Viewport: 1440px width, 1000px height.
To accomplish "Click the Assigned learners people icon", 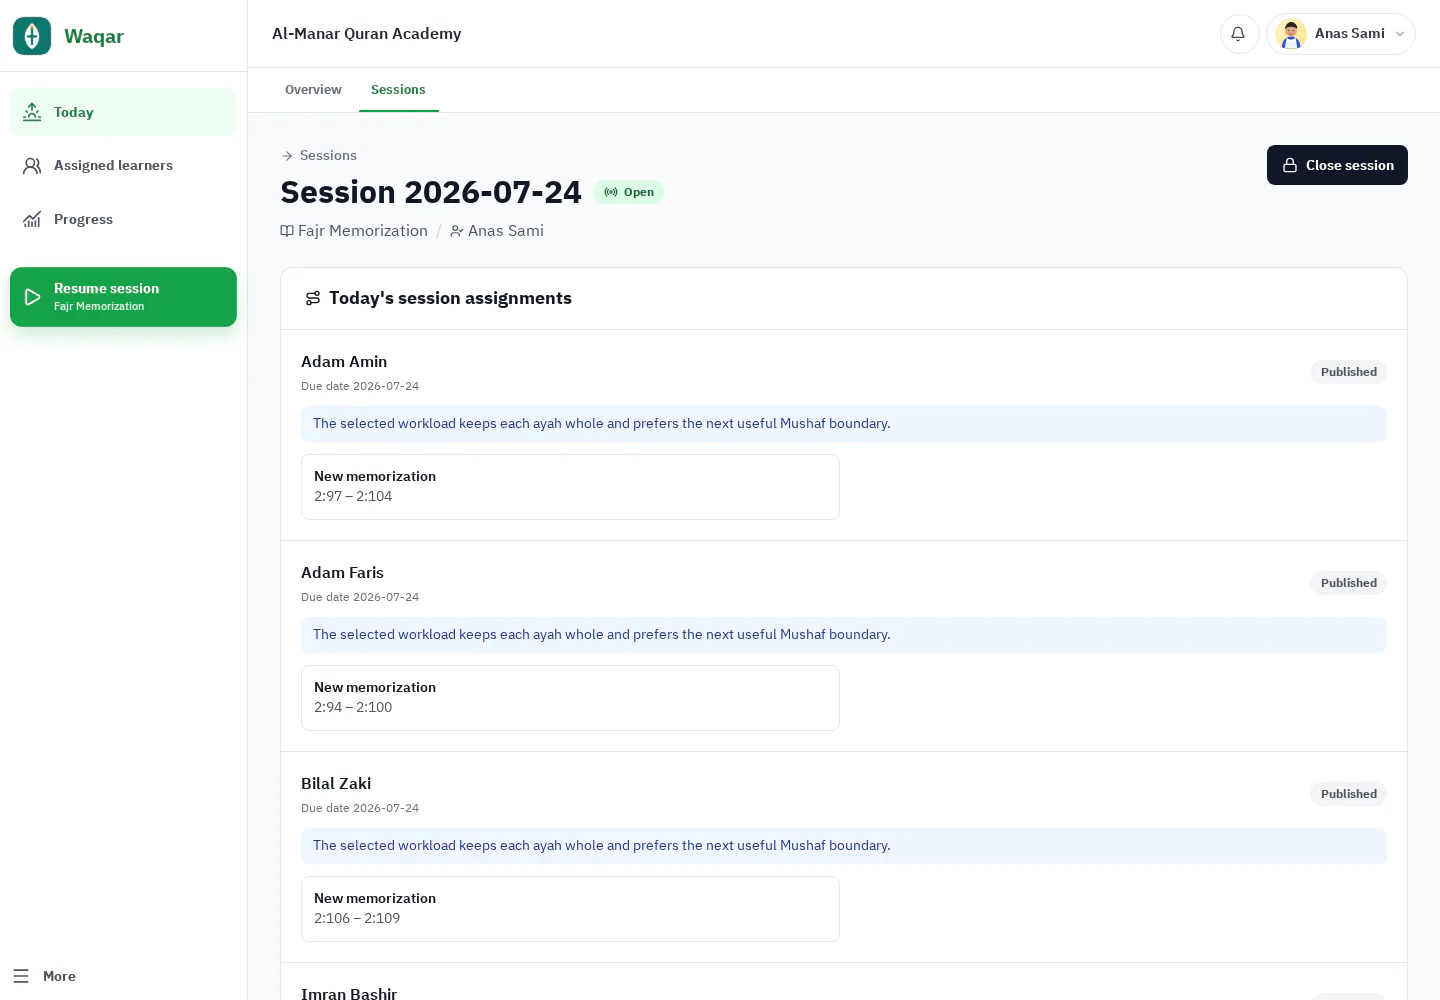I will pyautogui.click(x=32, y=166).
